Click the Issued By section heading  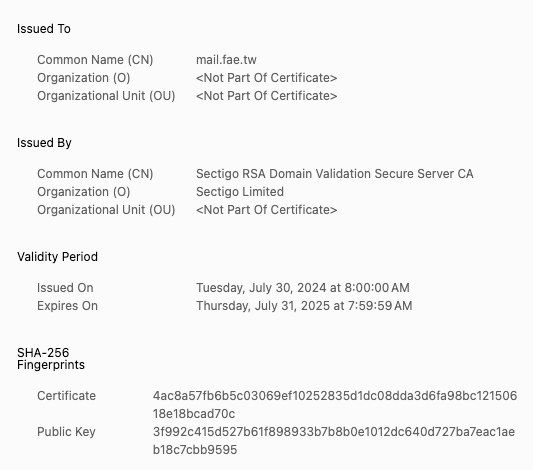point(44,143)
